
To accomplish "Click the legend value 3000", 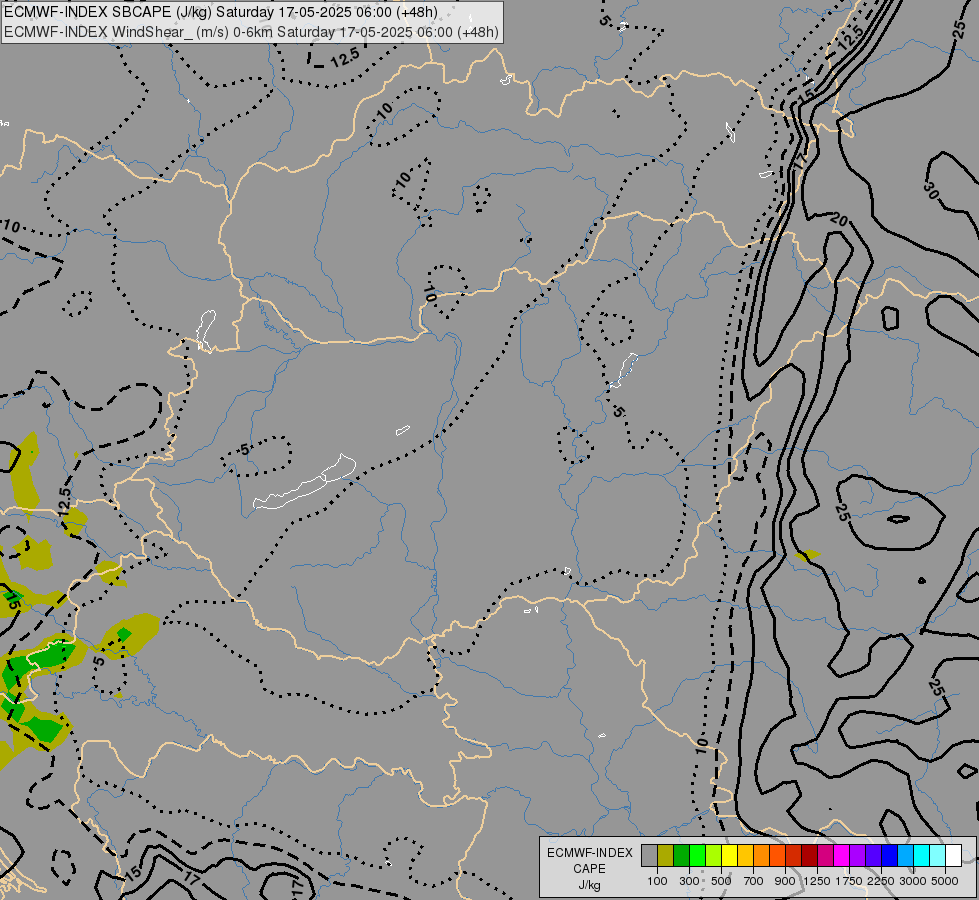I will 913,881.
